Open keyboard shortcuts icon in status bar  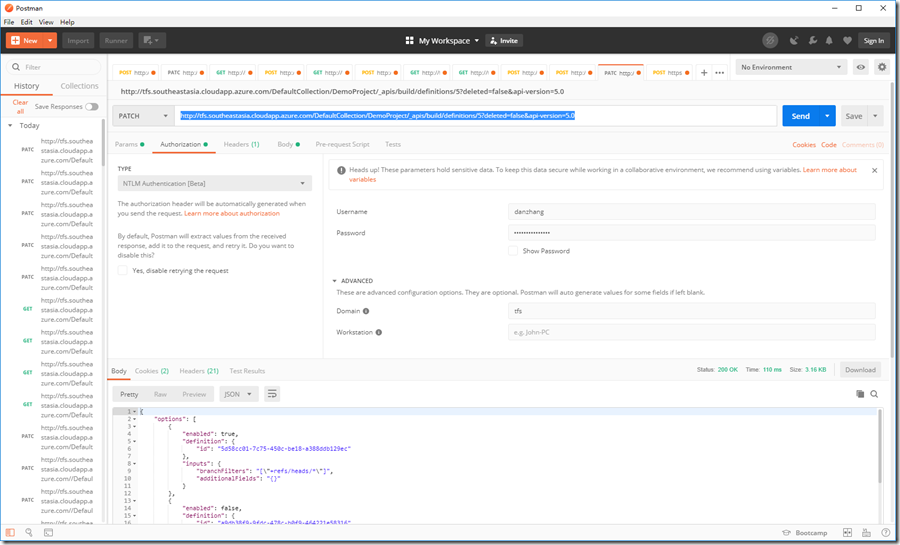pos(866,533)
